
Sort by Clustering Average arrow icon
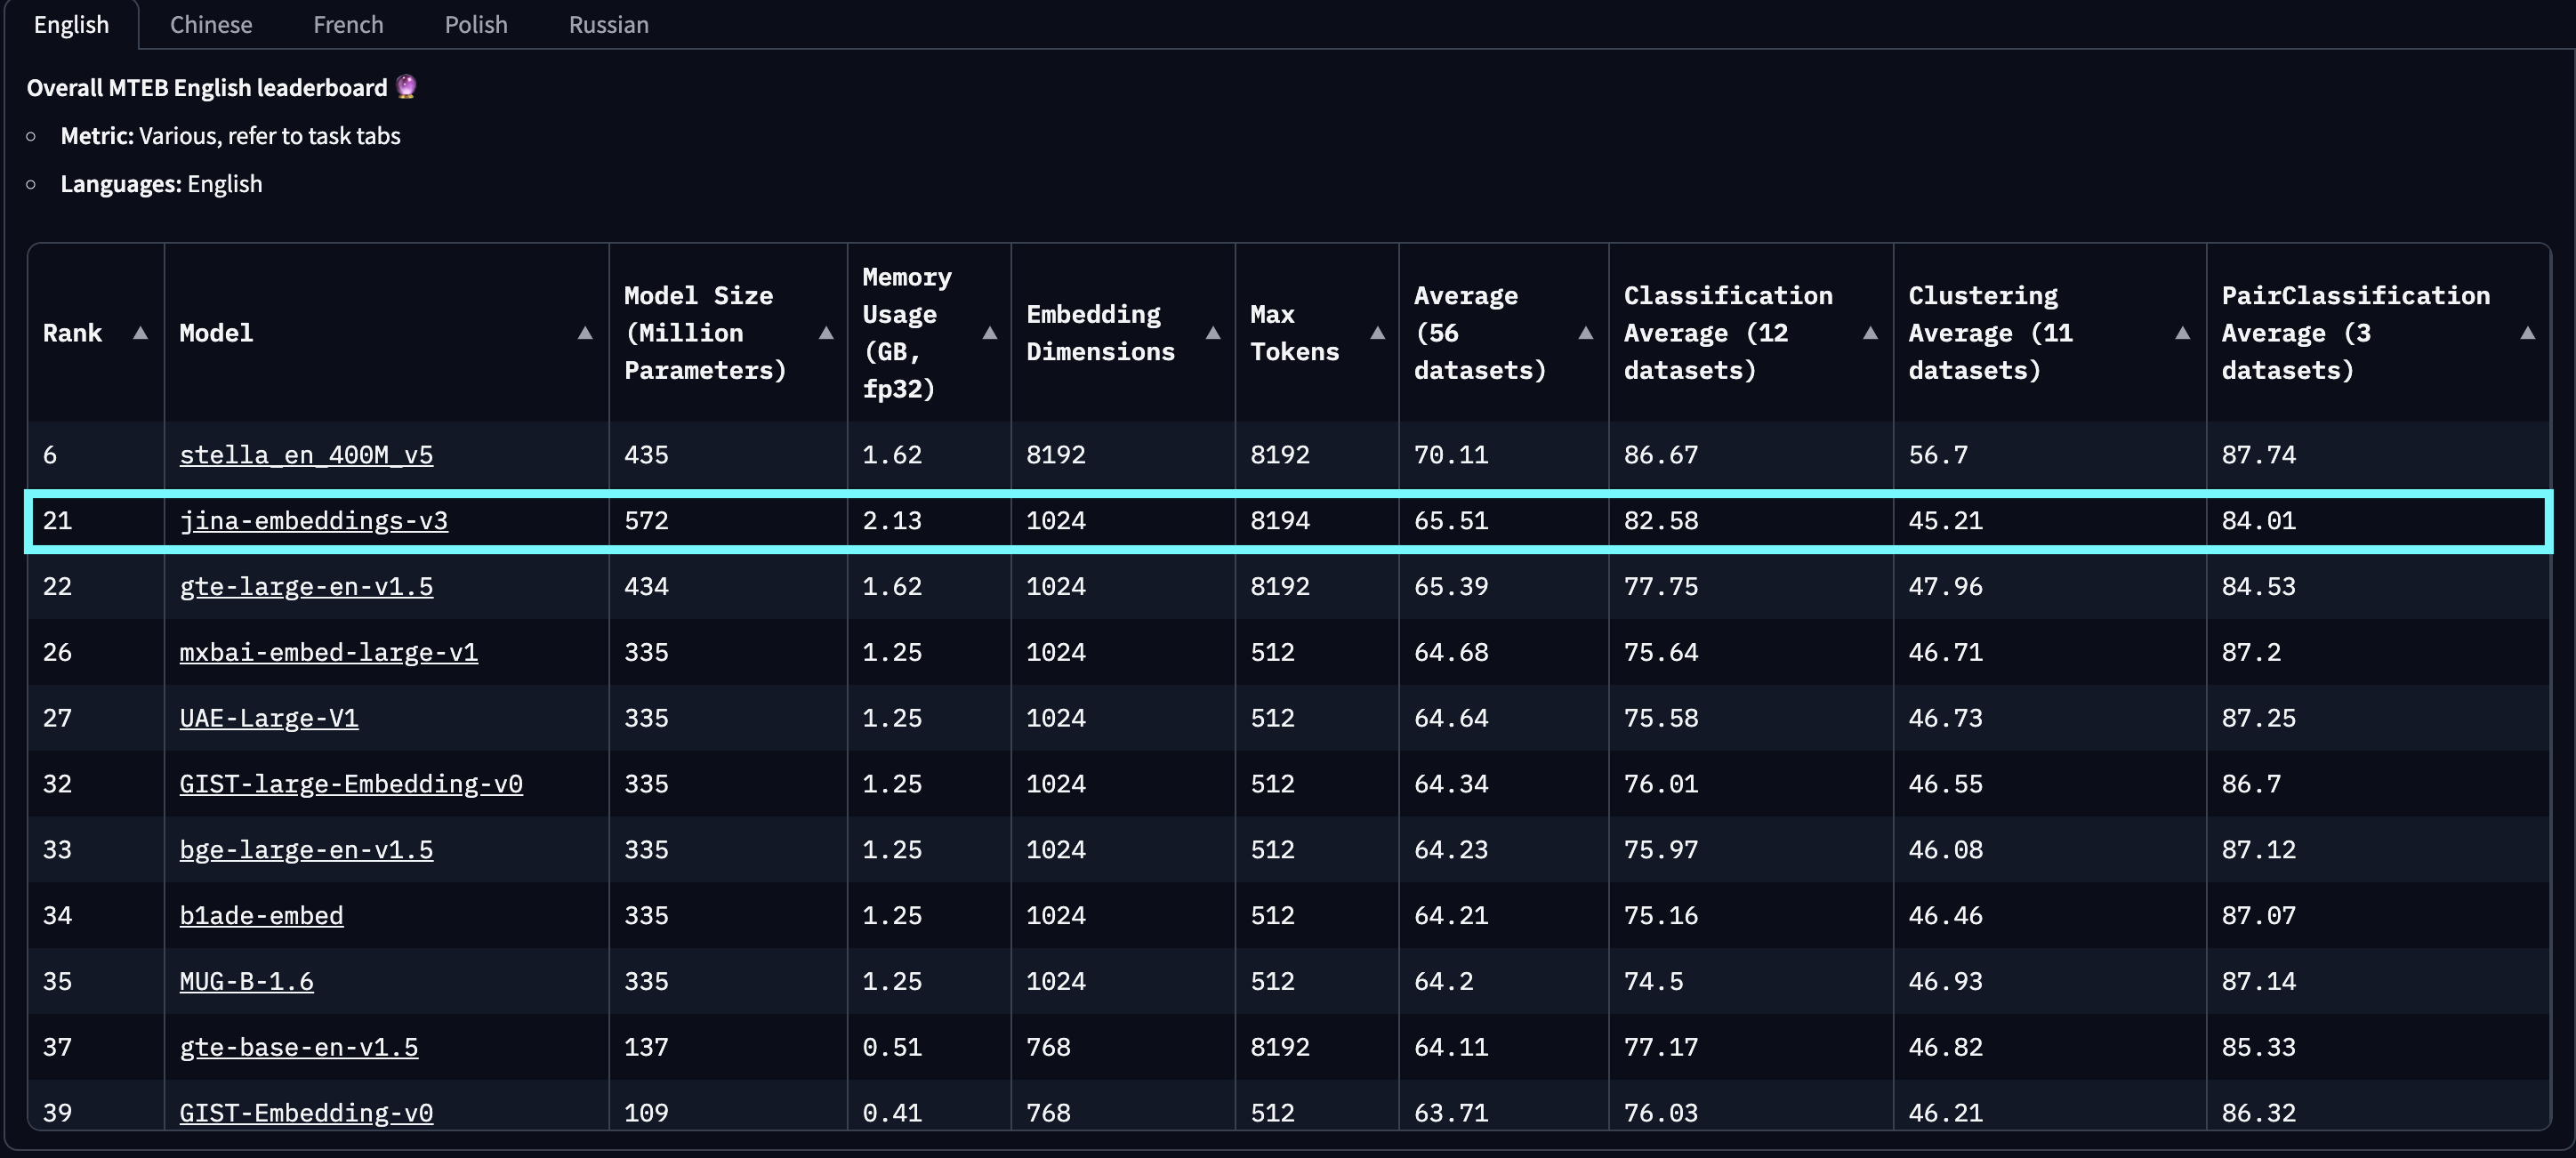click(2182, 333)
